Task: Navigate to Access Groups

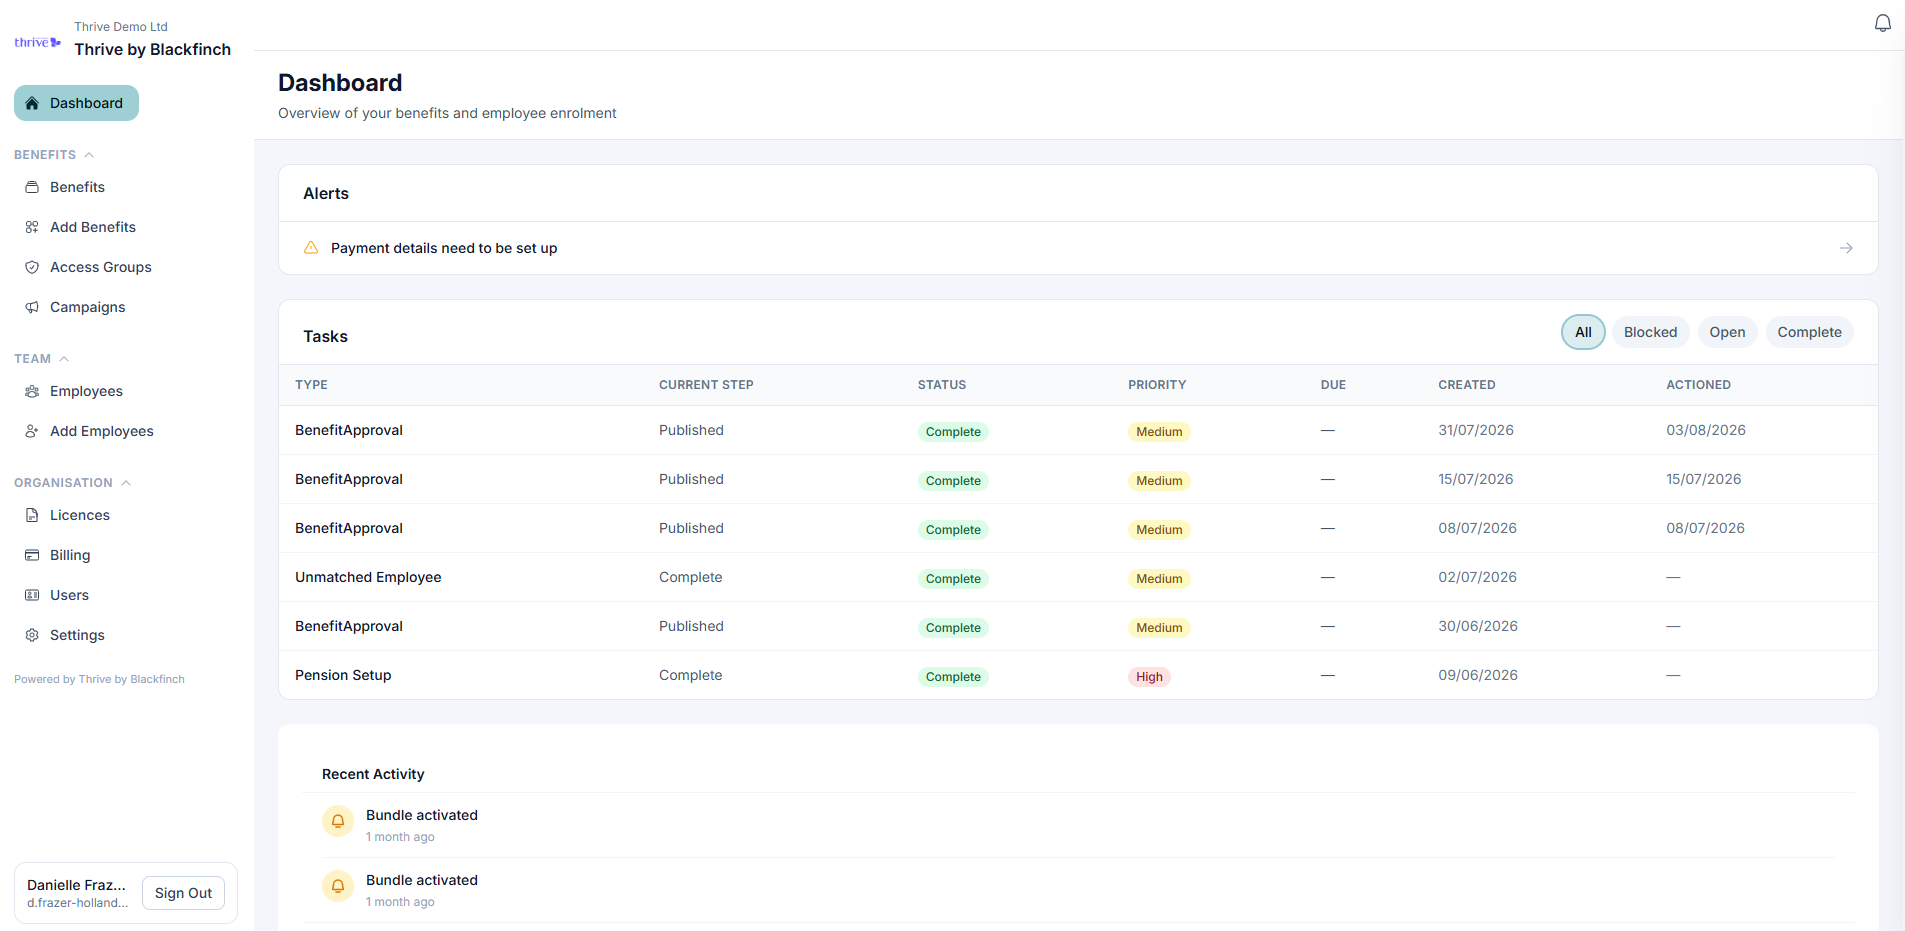Action: [101, 267]
